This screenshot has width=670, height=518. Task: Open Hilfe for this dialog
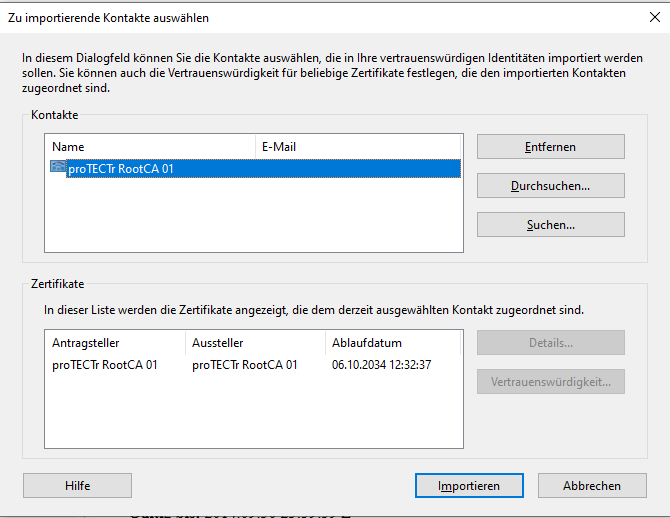(78, 486)
